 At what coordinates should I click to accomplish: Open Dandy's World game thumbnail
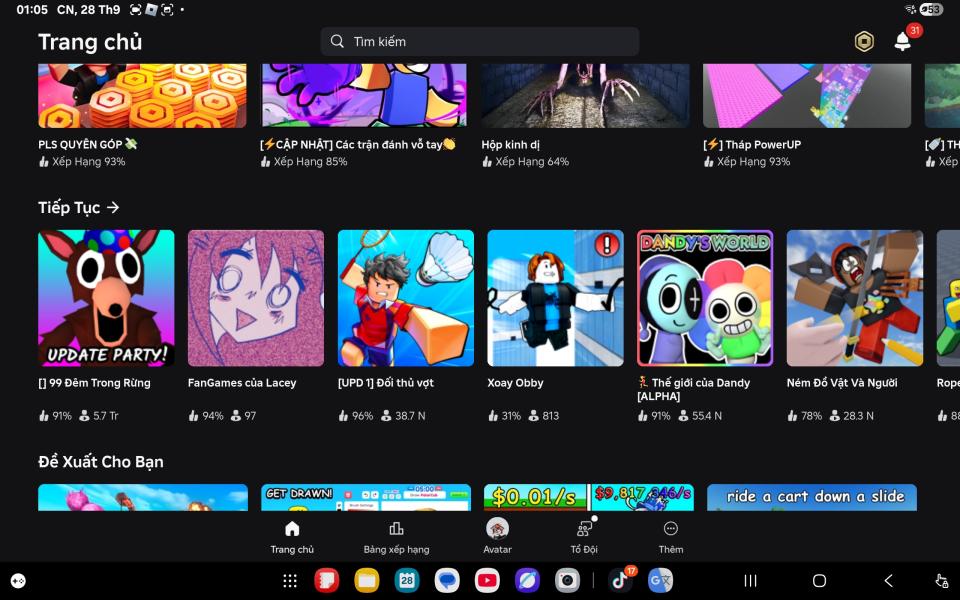[705, 298]
